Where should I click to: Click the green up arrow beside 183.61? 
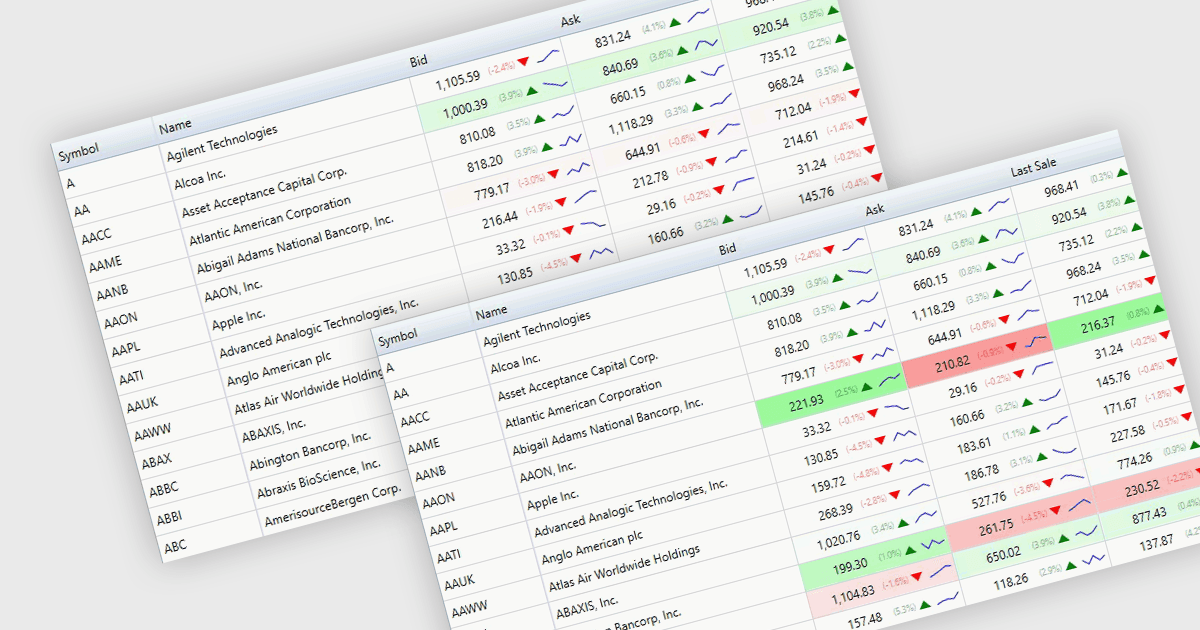1033,432
